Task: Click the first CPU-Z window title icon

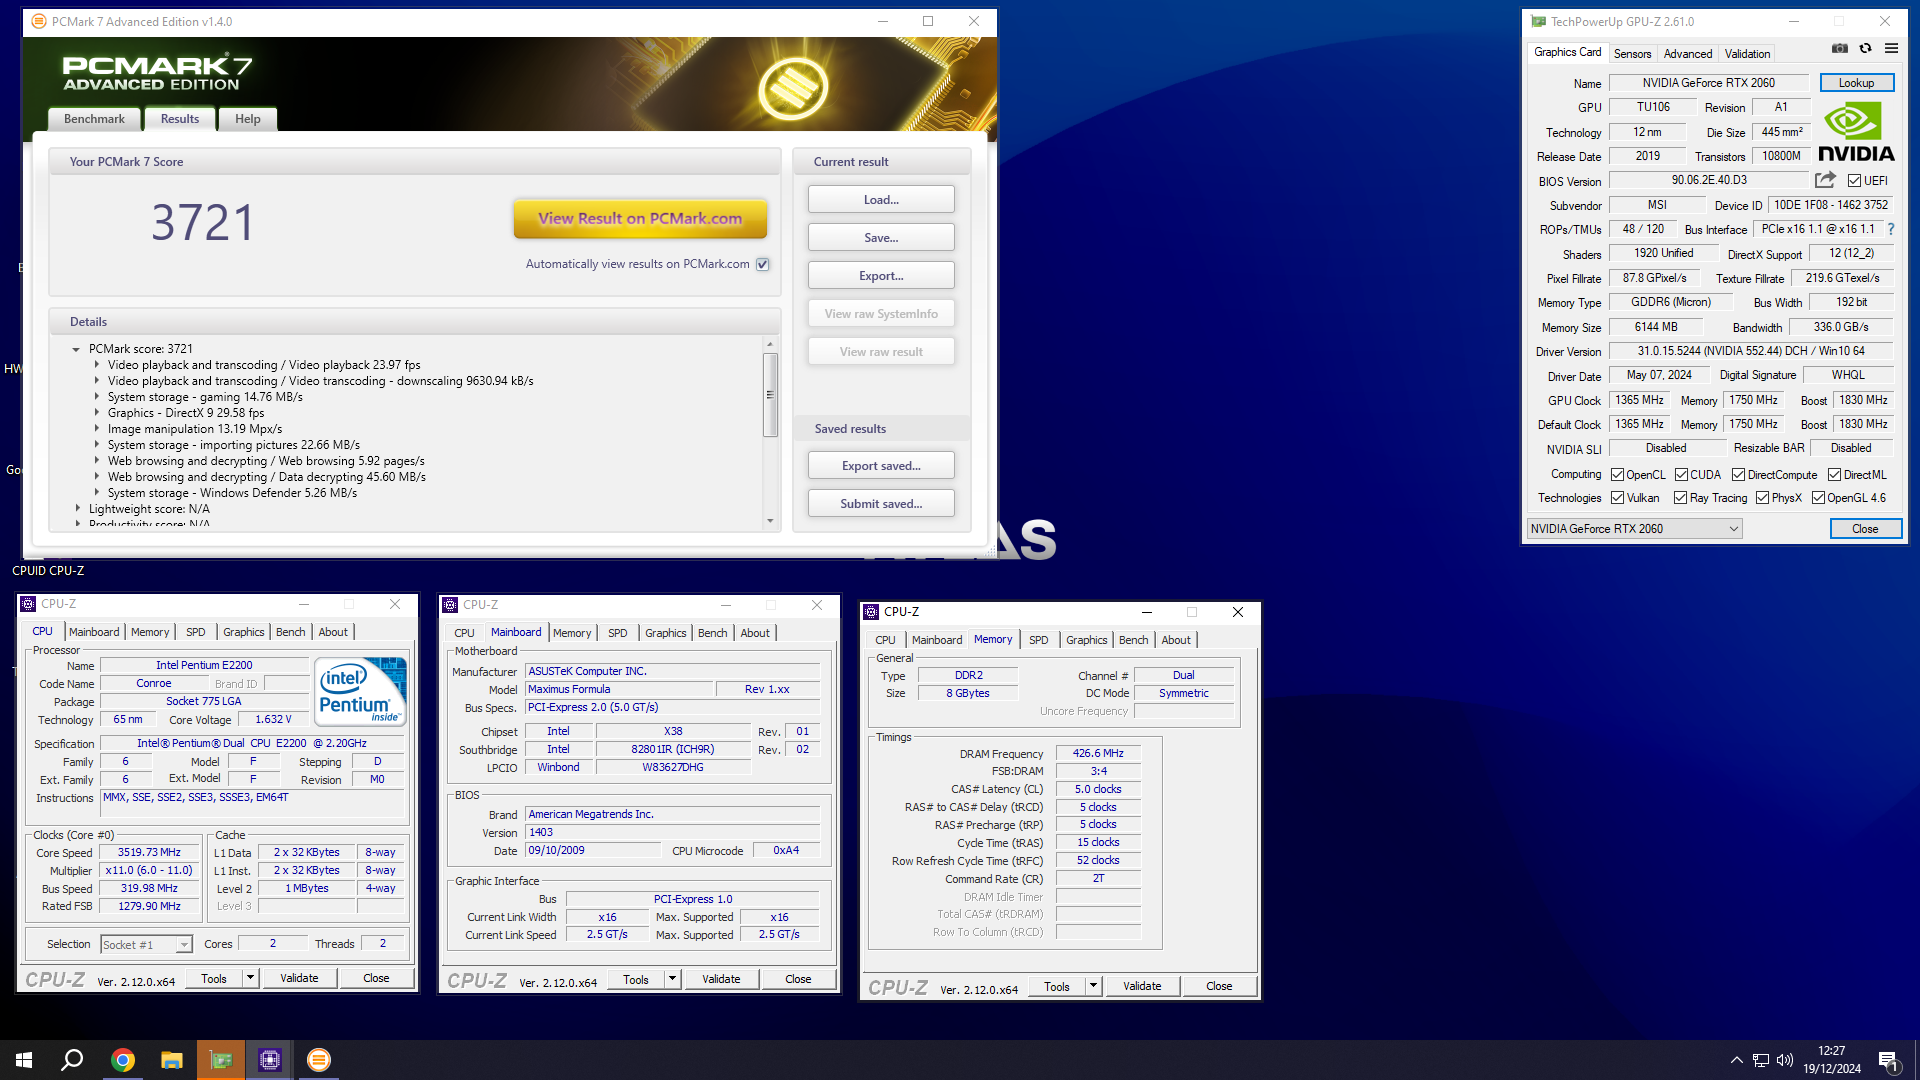Action: click(x=28, y=604)
